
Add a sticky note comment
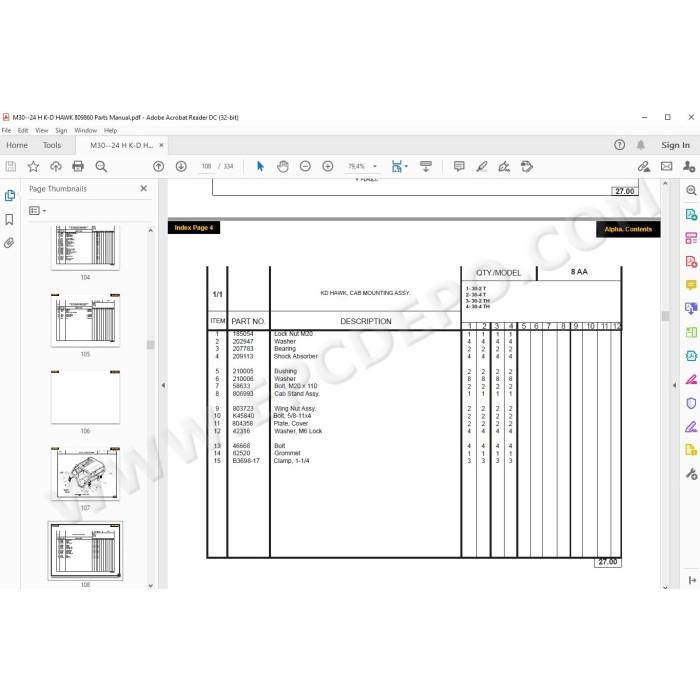(459, 167)
